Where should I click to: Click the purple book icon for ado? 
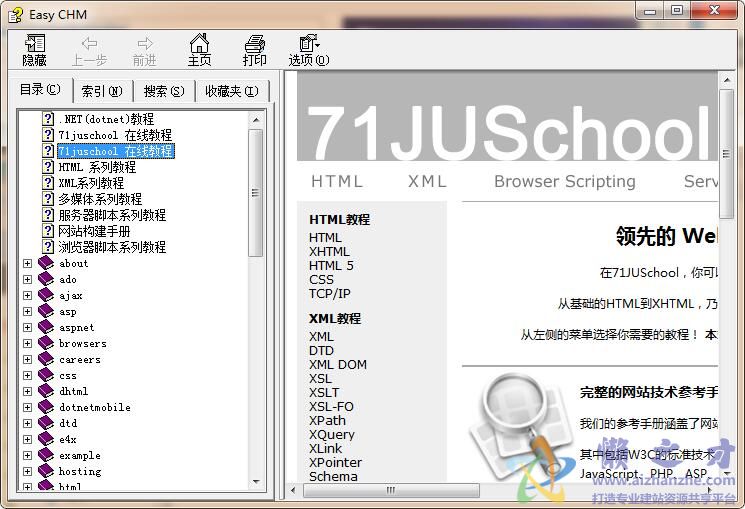[x=46, y=279]
